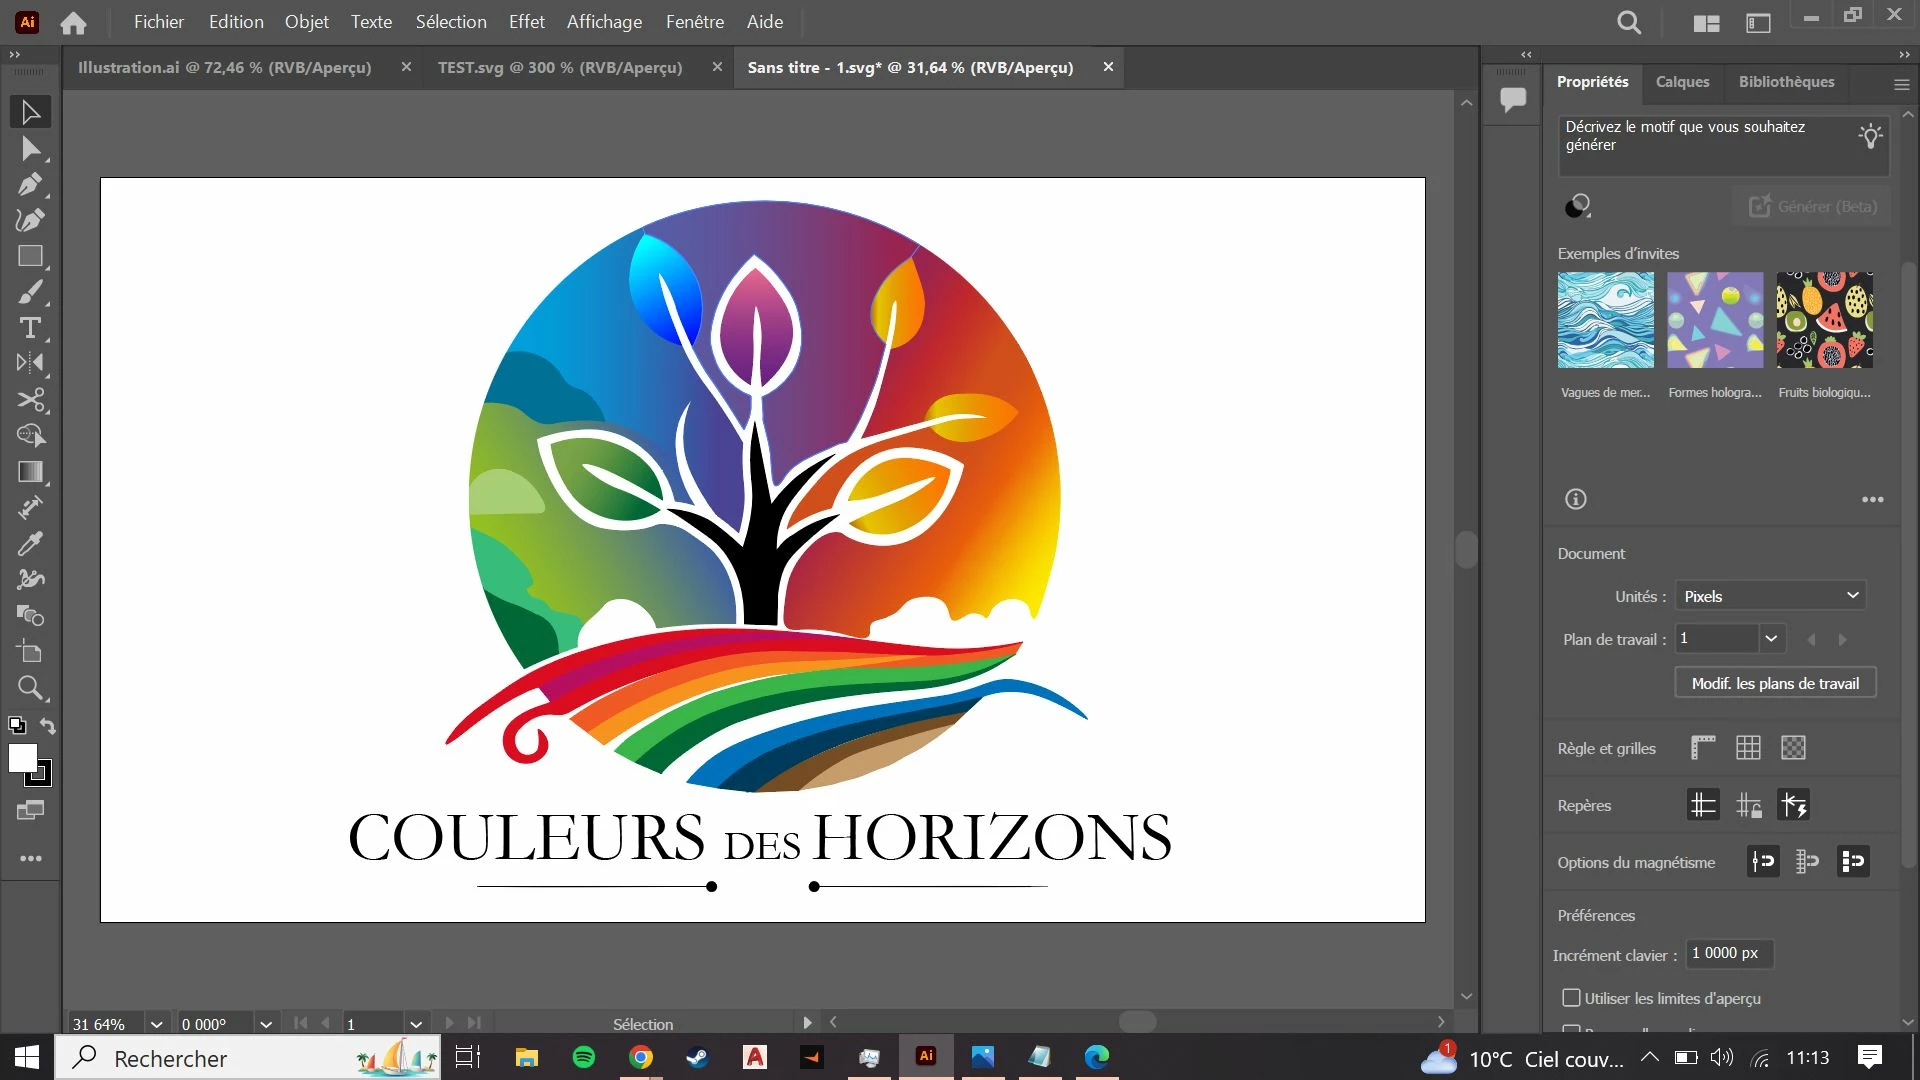Switch to the Illustration.ai document tab
1920x1080 pixels.
(224, 67)
